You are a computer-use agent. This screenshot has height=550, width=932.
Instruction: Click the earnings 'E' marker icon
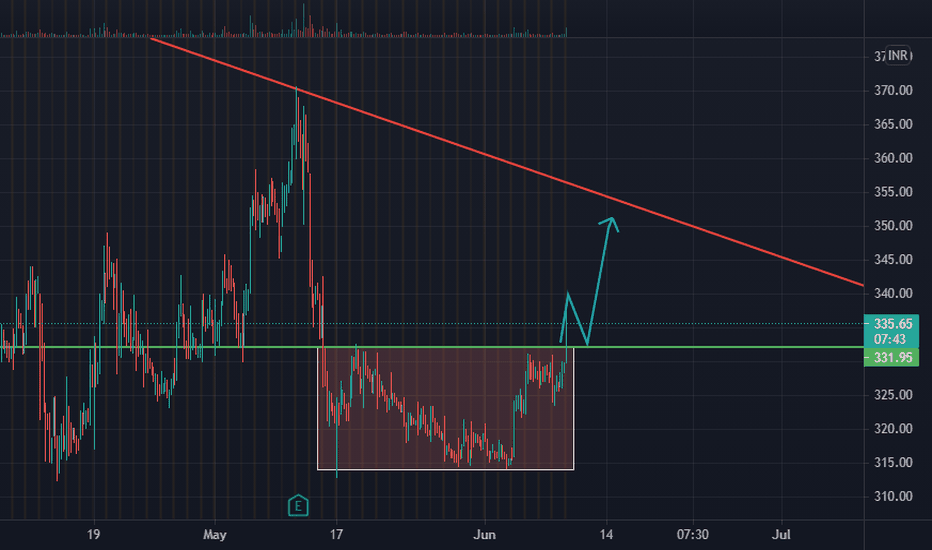[x=298, y=506]
